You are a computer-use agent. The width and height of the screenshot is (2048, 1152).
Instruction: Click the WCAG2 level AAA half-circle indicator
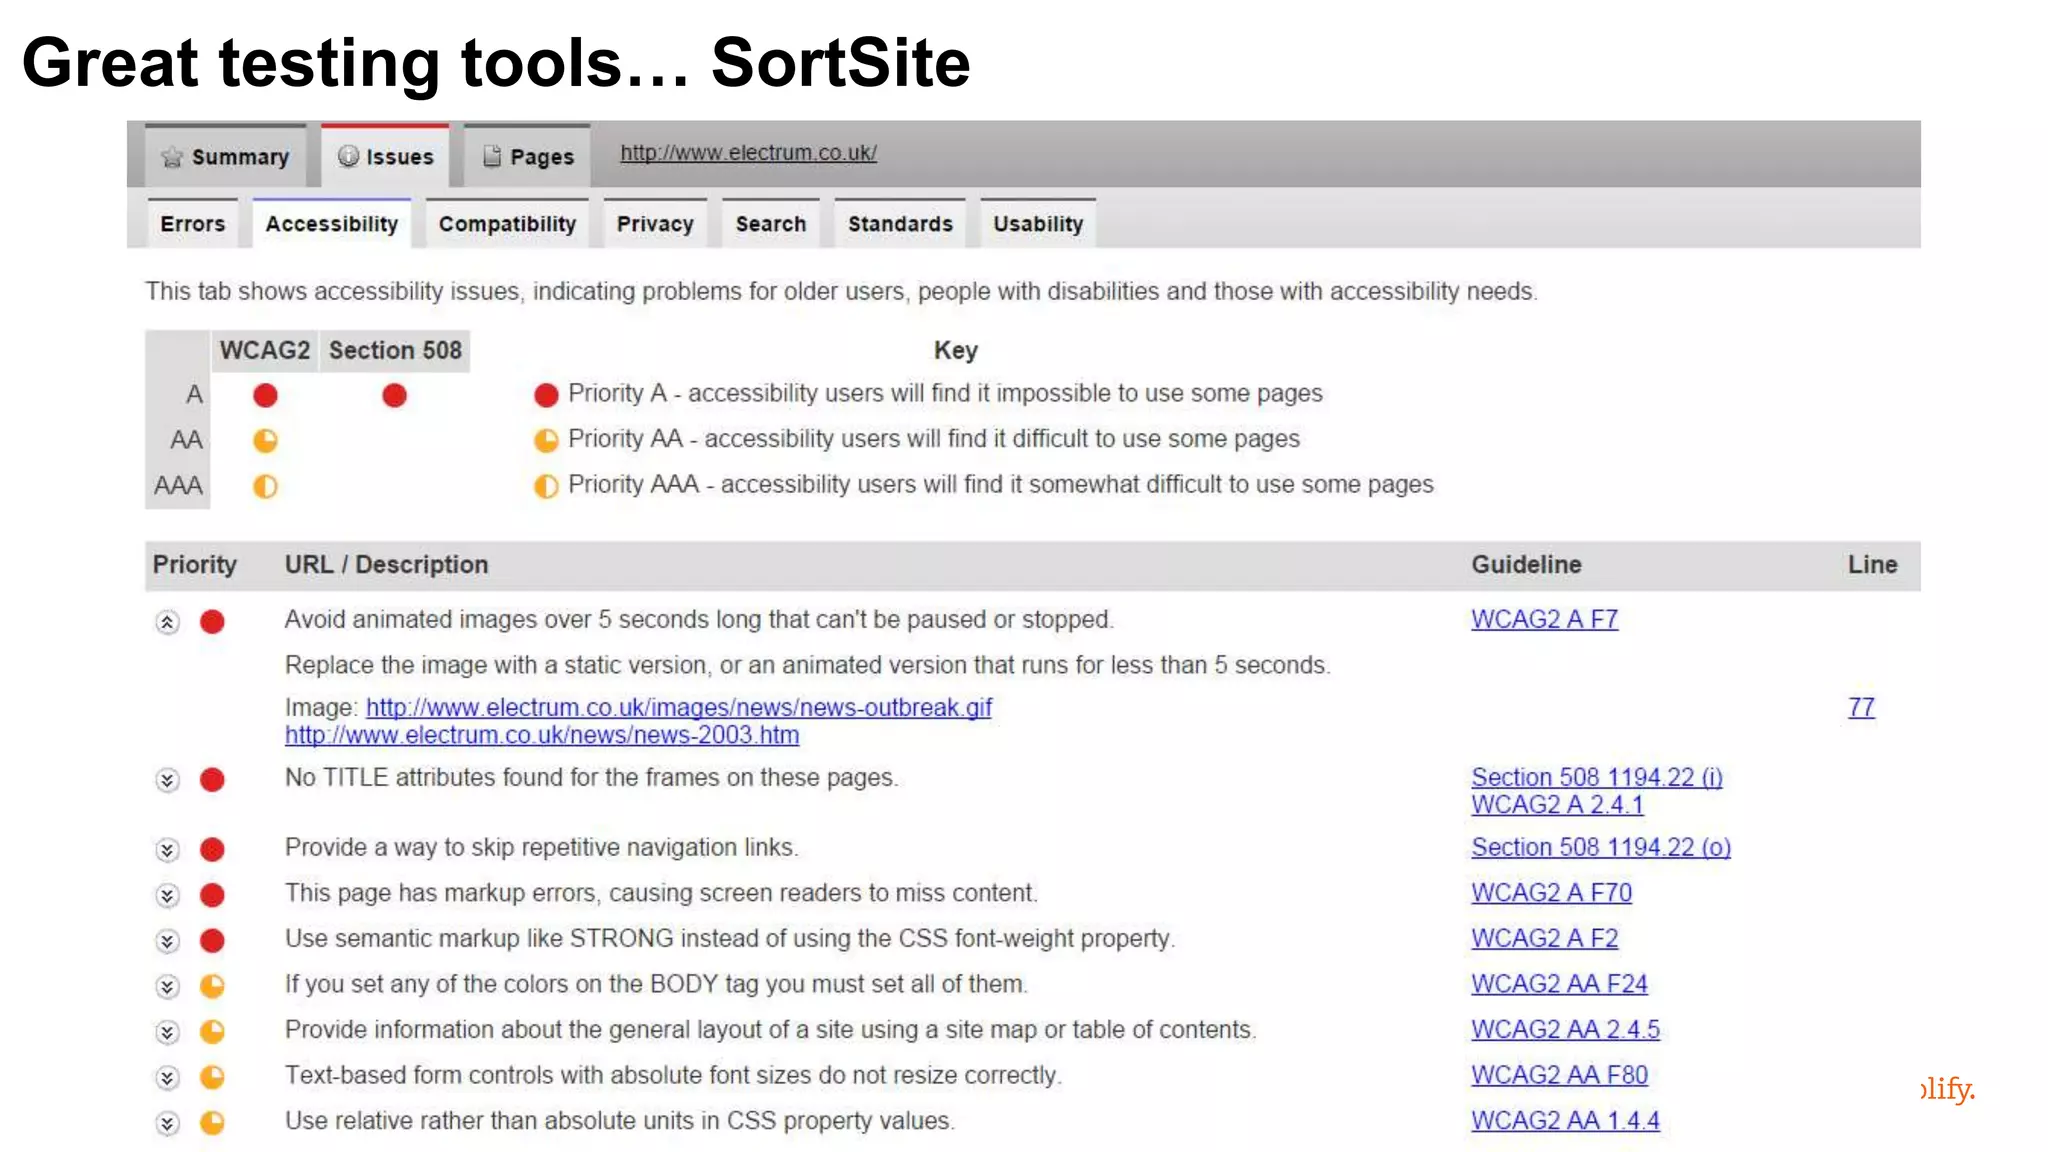pyautogui.click(x=265, y=486)
